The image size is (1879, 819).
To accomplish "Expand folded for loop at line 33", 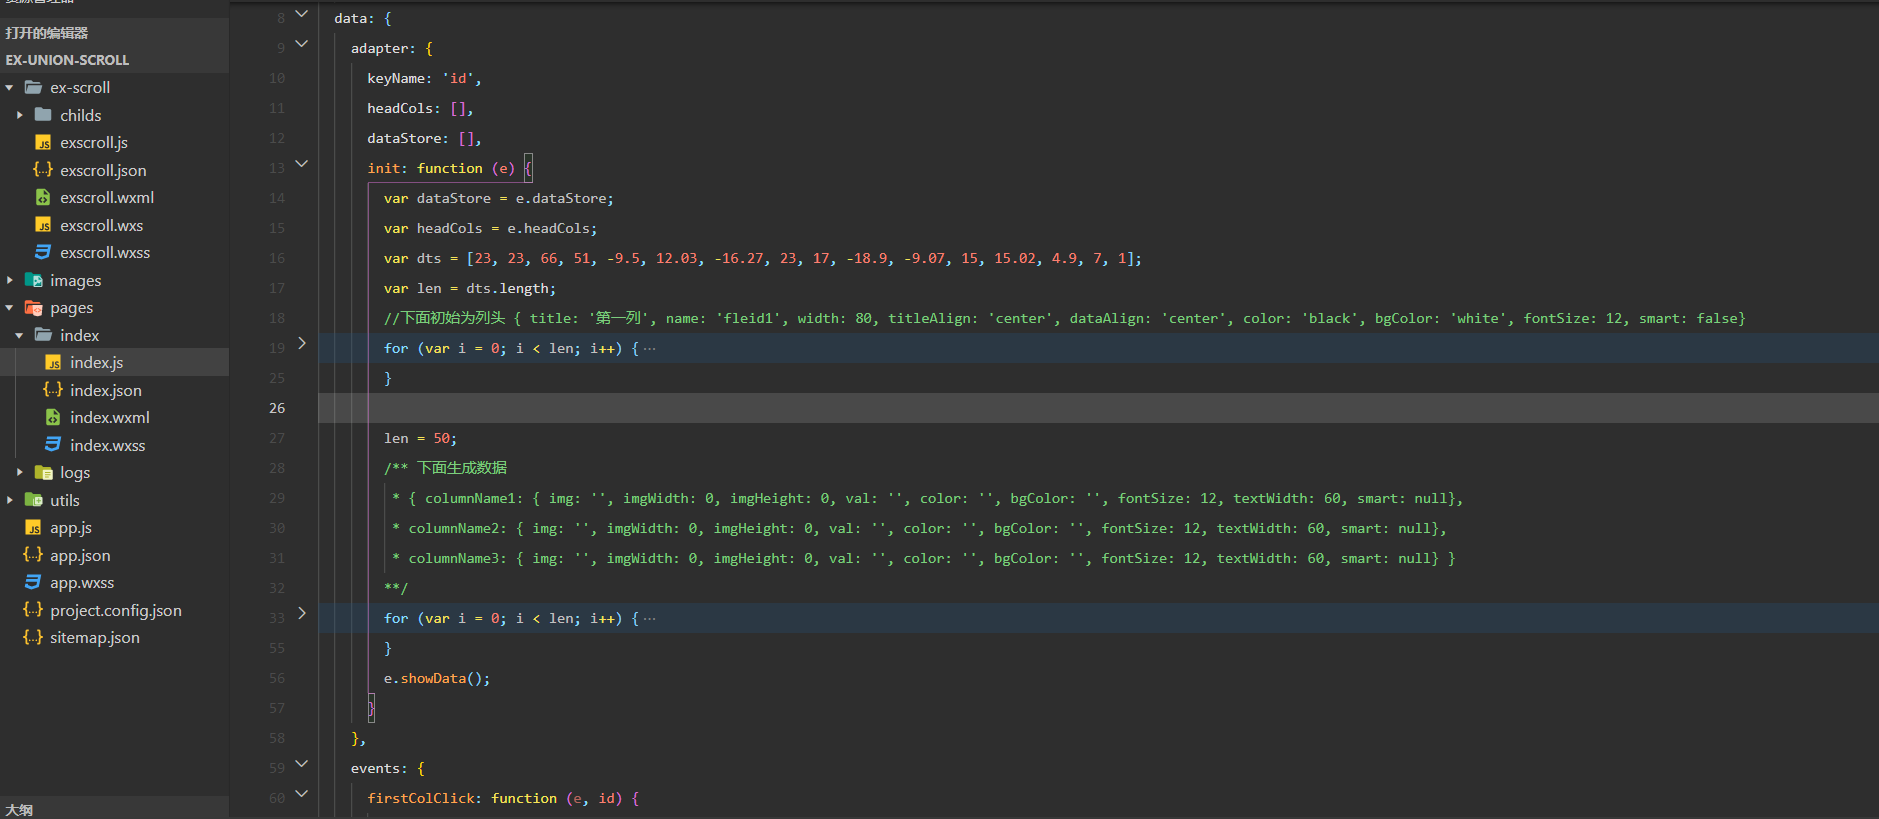I will coord(302,614).
